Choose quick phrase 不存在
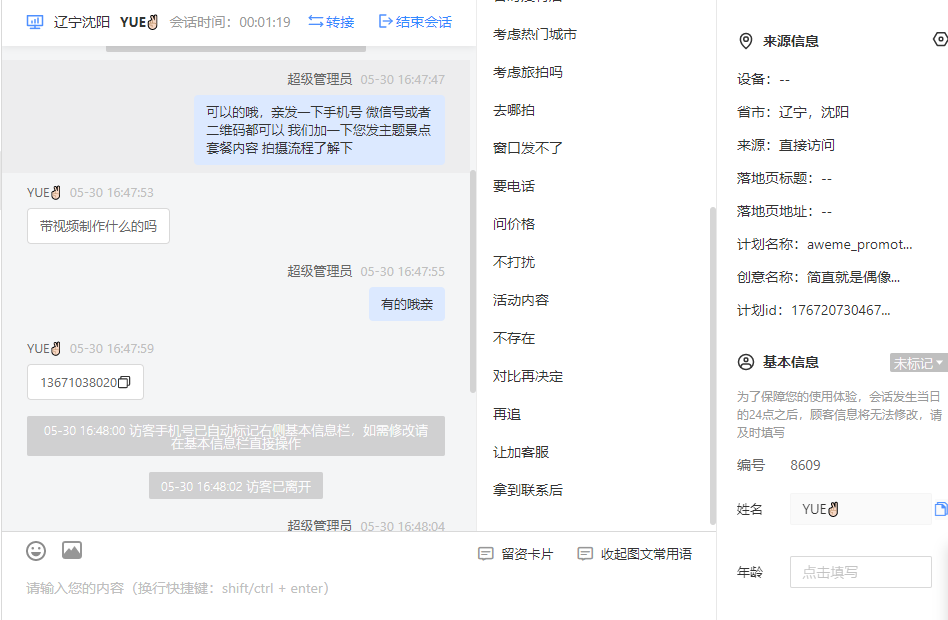Screen dimensions: 948x620 pyautogui.click(x=514, y=338)
